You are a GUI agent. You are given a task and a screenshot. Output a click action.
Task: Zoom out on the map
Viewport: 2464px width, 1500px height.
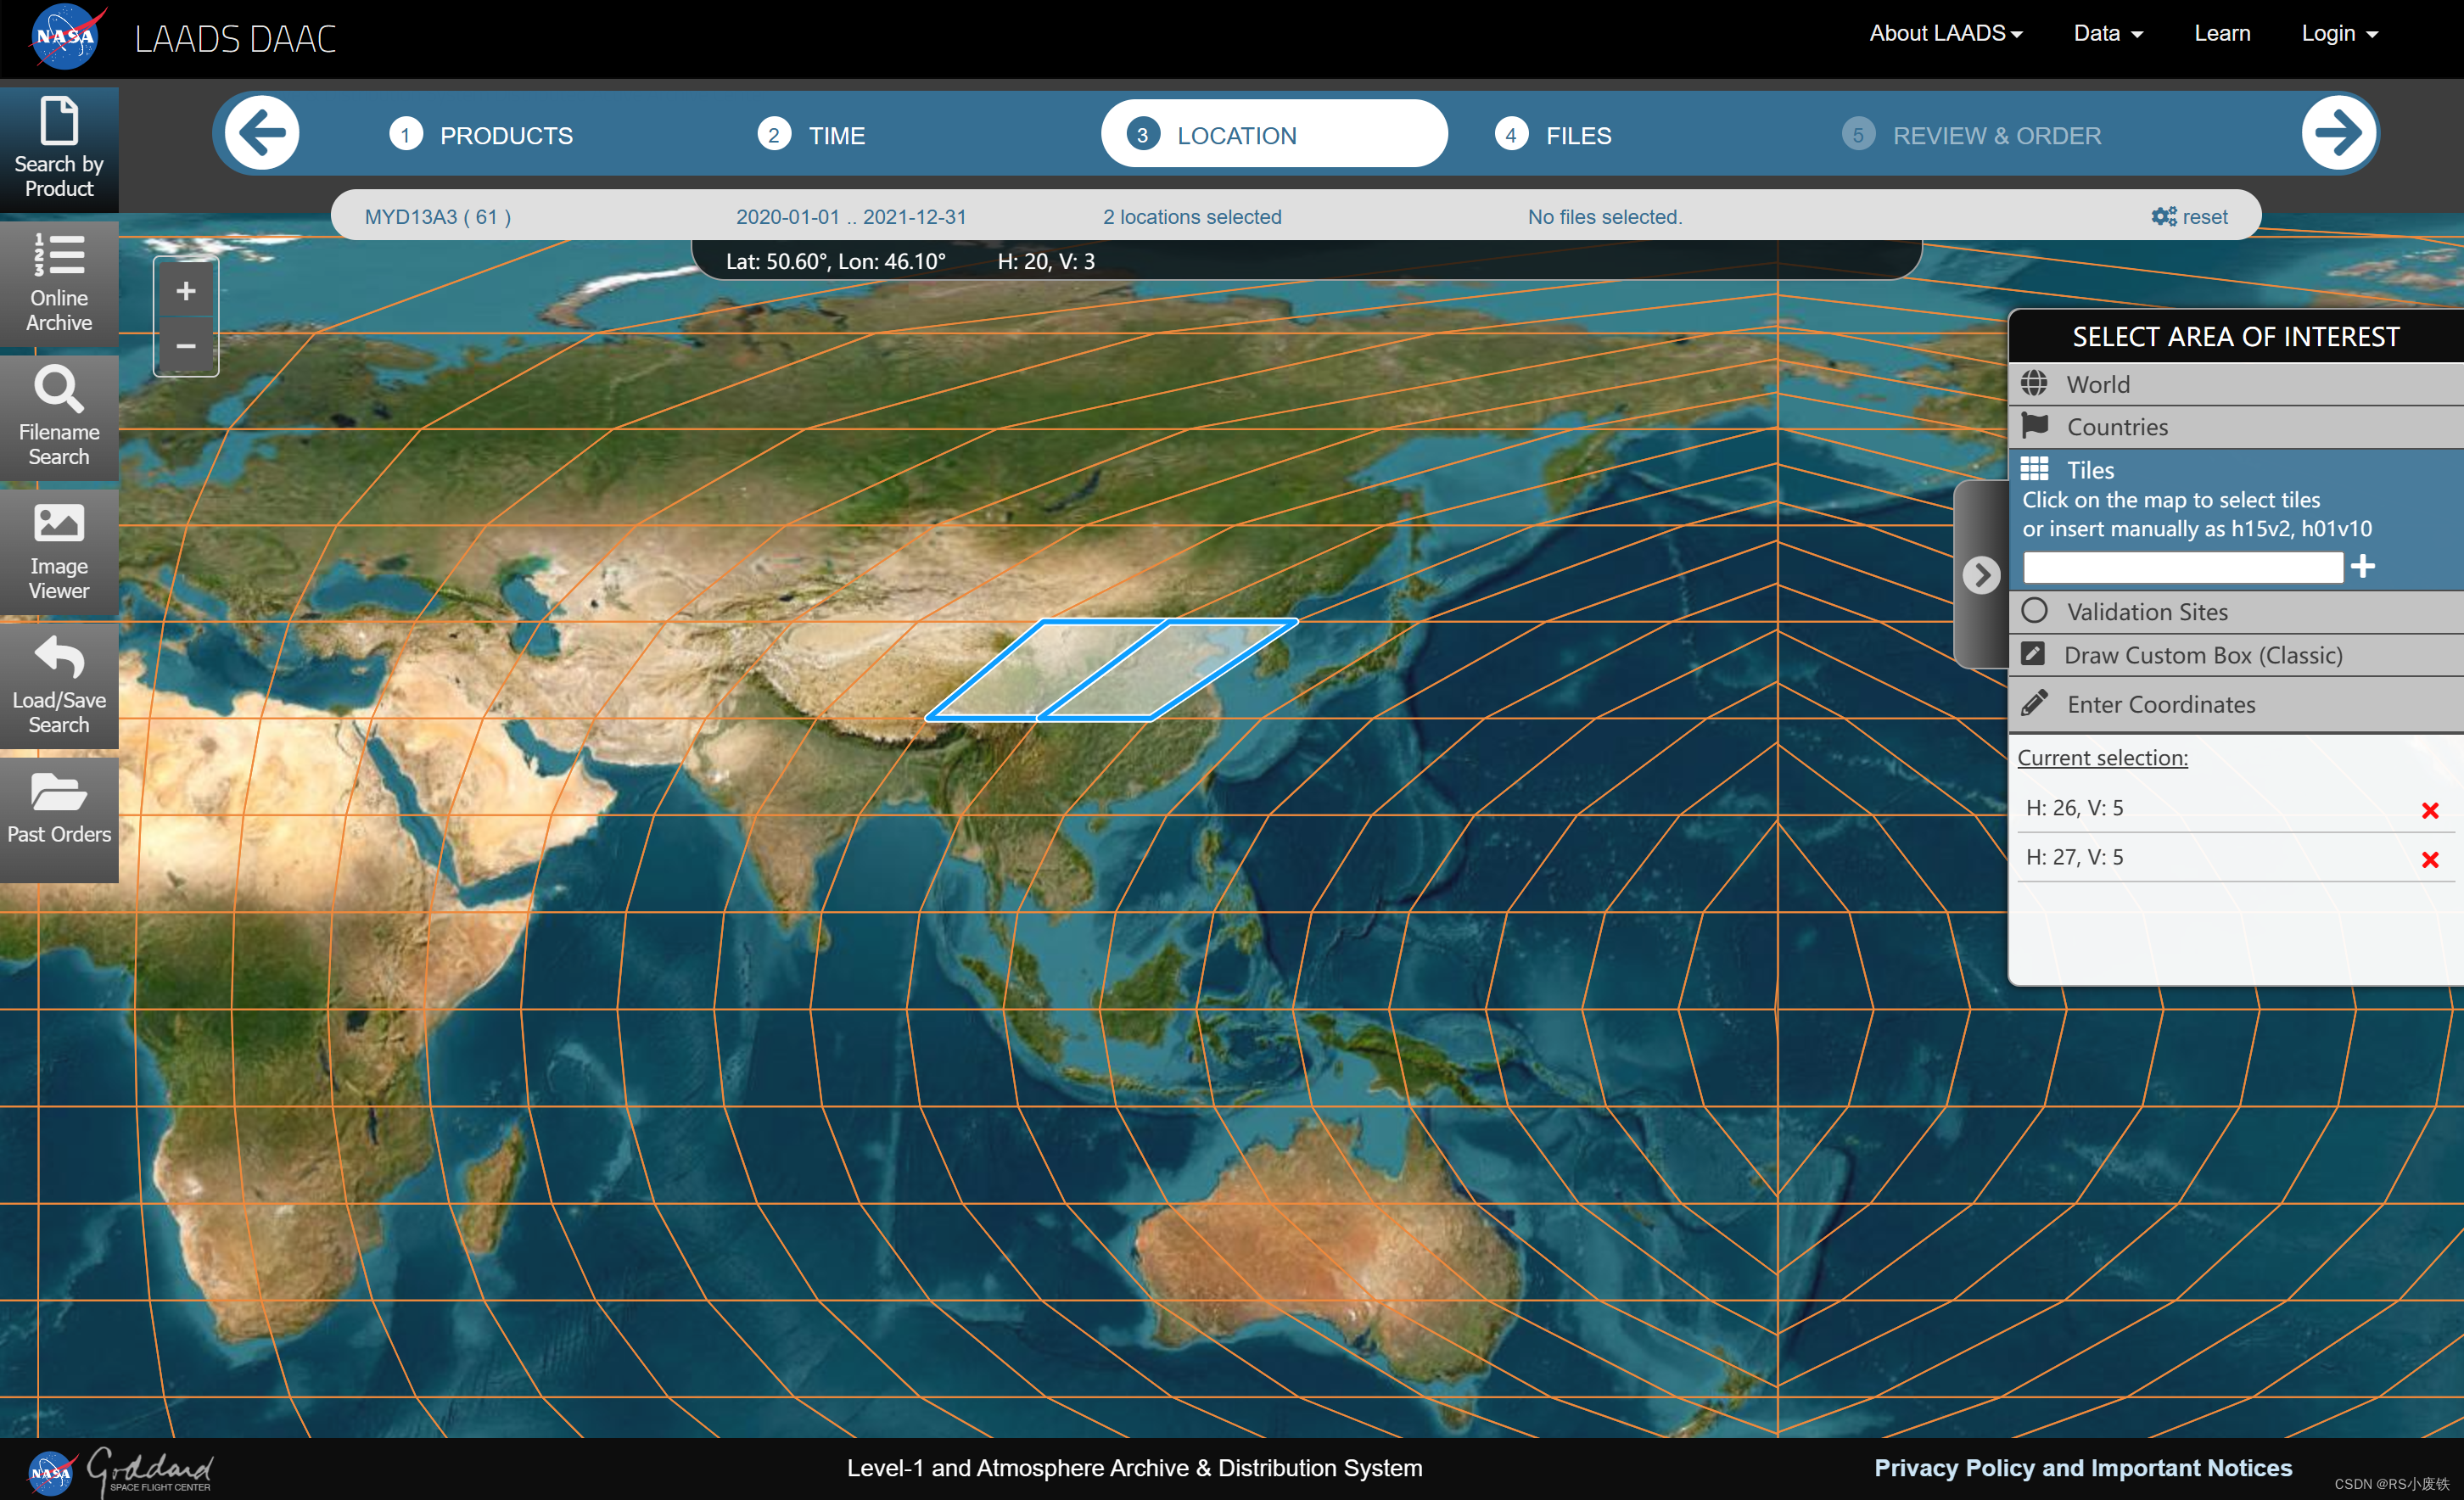(x=186, y=346)
